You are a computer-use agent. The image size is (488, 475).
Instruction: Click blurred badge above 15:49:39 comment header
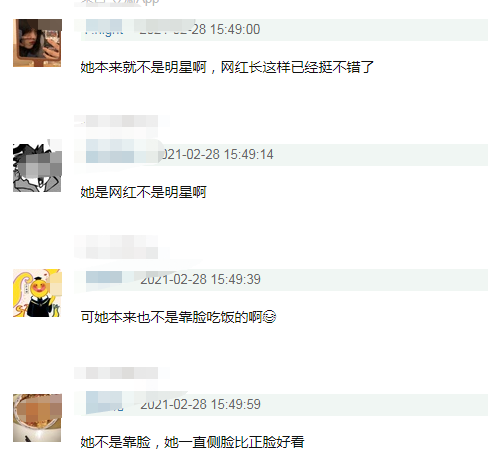click(121, 247)
